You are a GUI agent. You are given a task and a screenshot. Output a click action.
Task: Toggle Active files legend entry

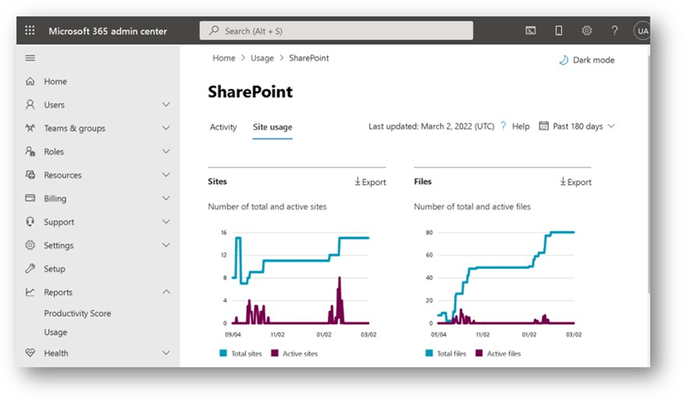498,353
